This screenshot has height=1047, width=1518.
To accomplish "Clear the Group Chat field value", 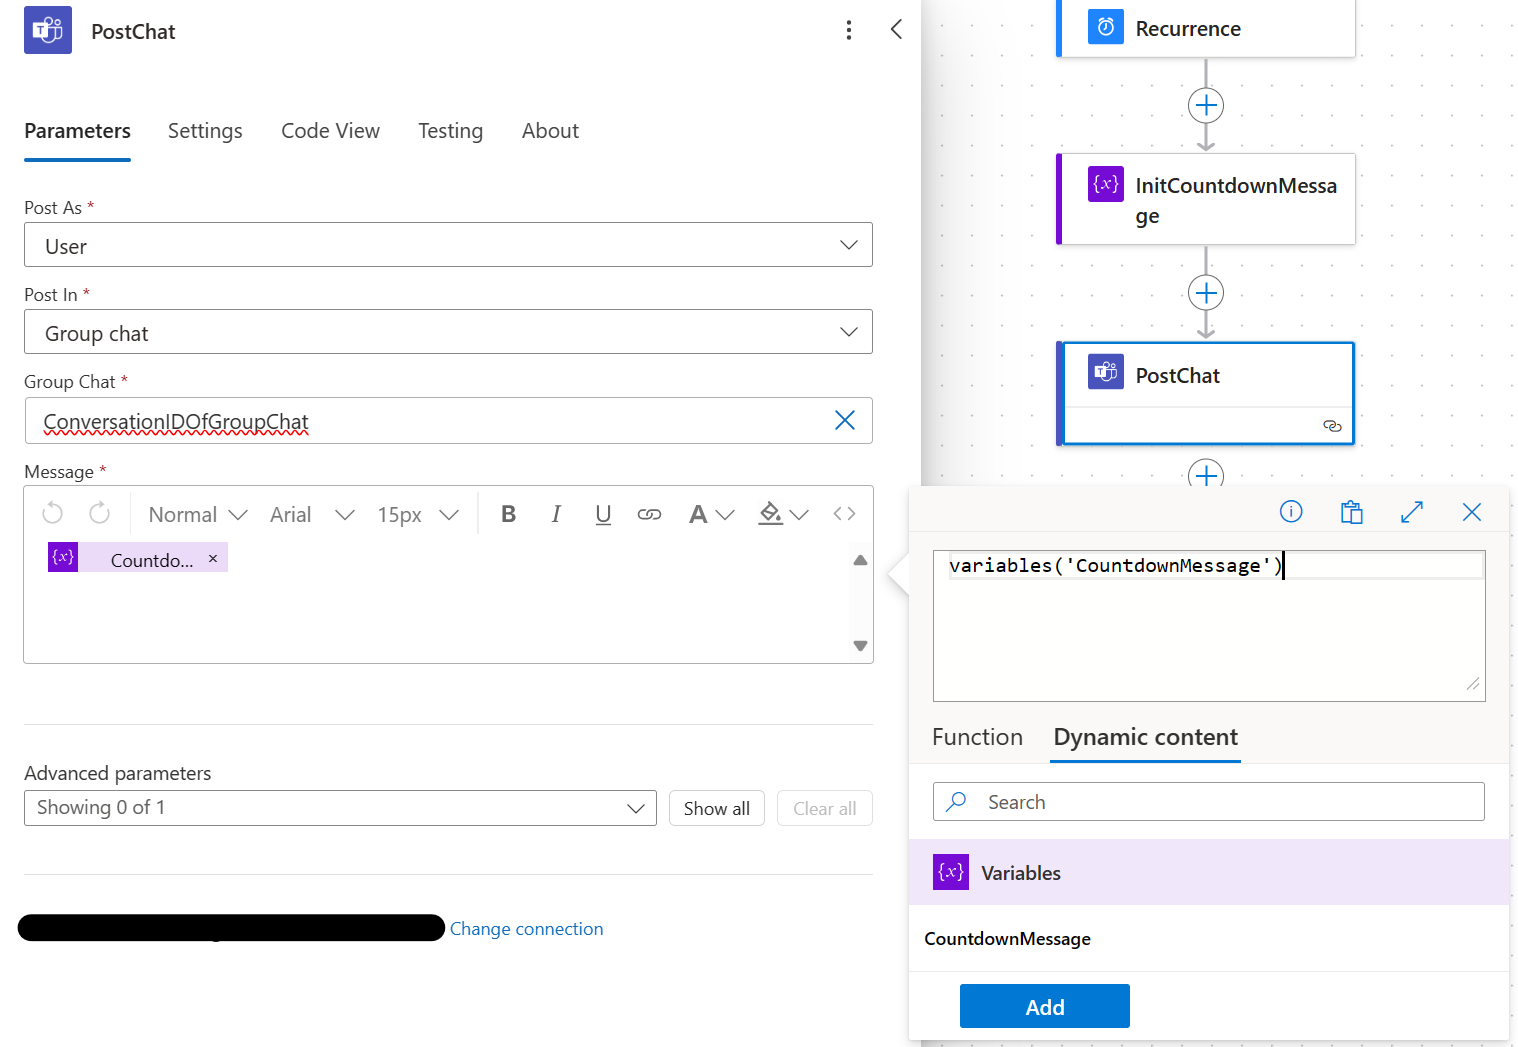I will pyautogui.click(x=845, y=421).
